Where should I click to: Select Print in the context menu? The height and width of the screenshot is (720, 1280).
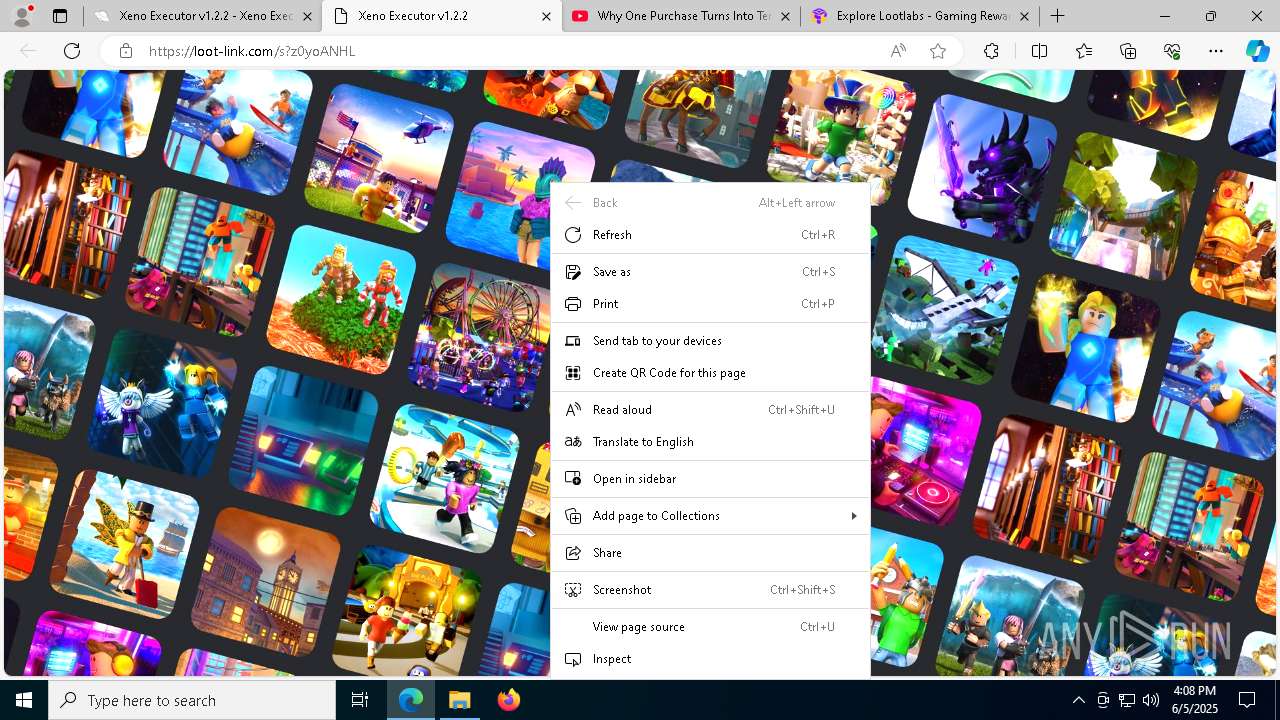710,304
